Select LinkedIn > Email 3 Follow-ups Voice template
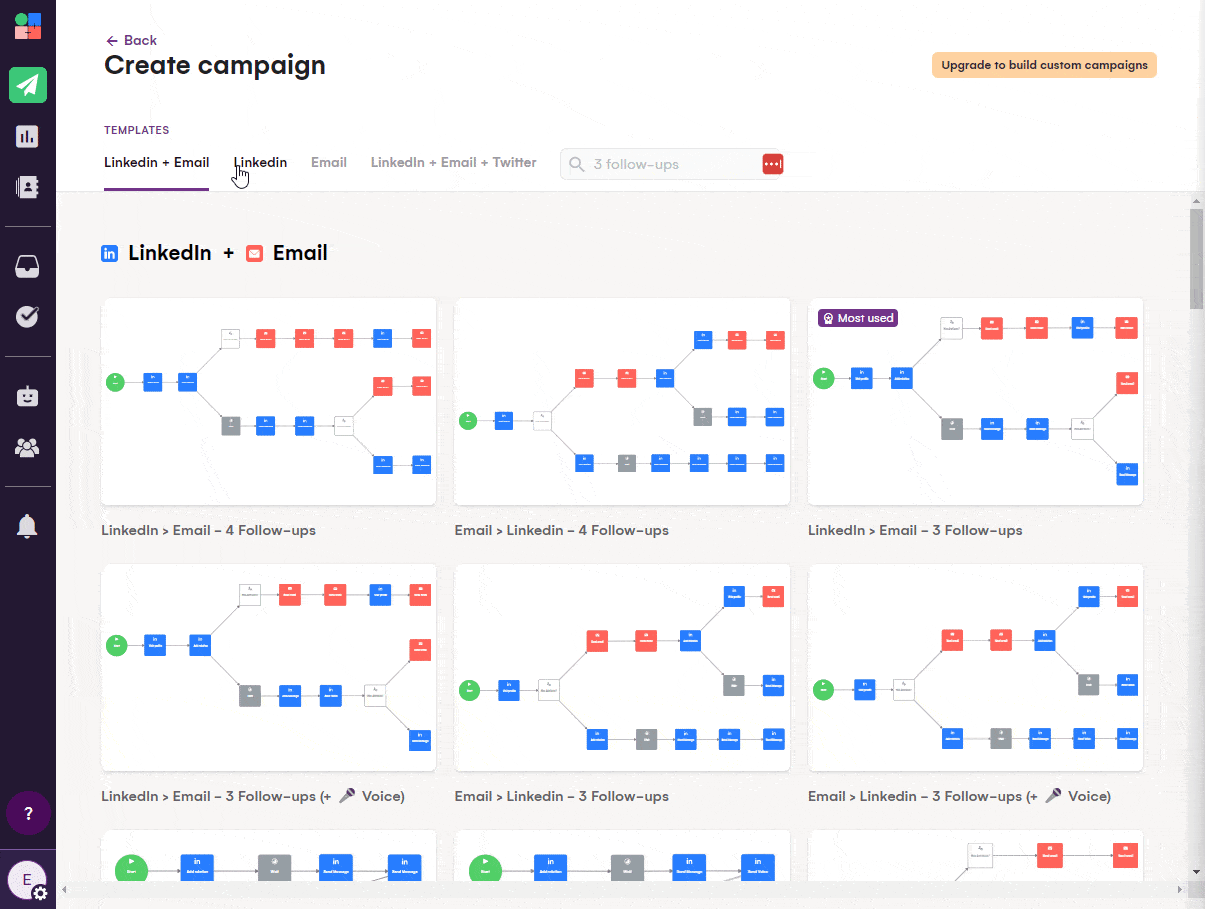Image resolution: width=1205 pixels, height=909 pixels. click(268, 667)
